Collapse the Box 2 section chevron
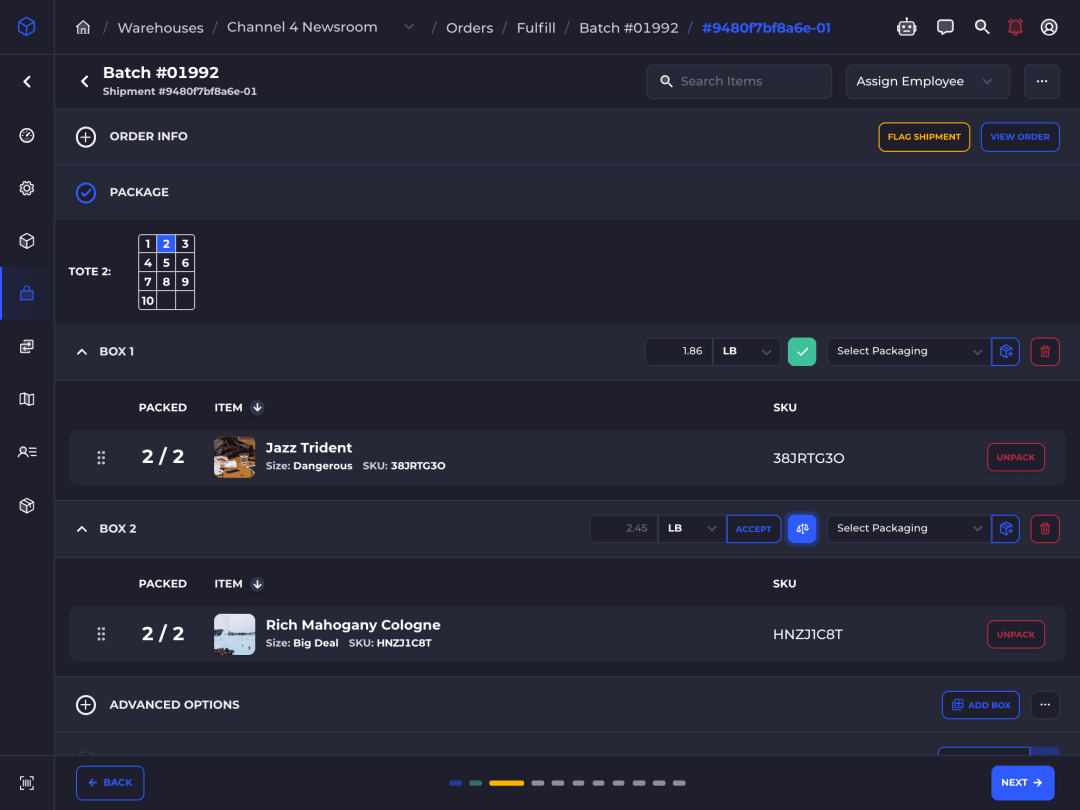The image size is (1080, 810). 82,529
